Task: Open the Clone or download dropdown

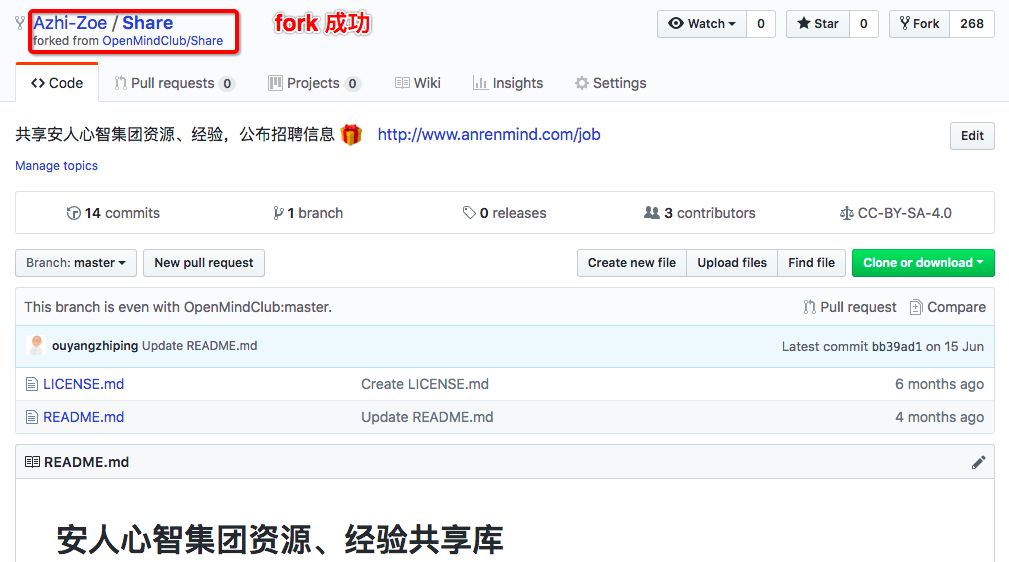Action: [x=923, y=263]
